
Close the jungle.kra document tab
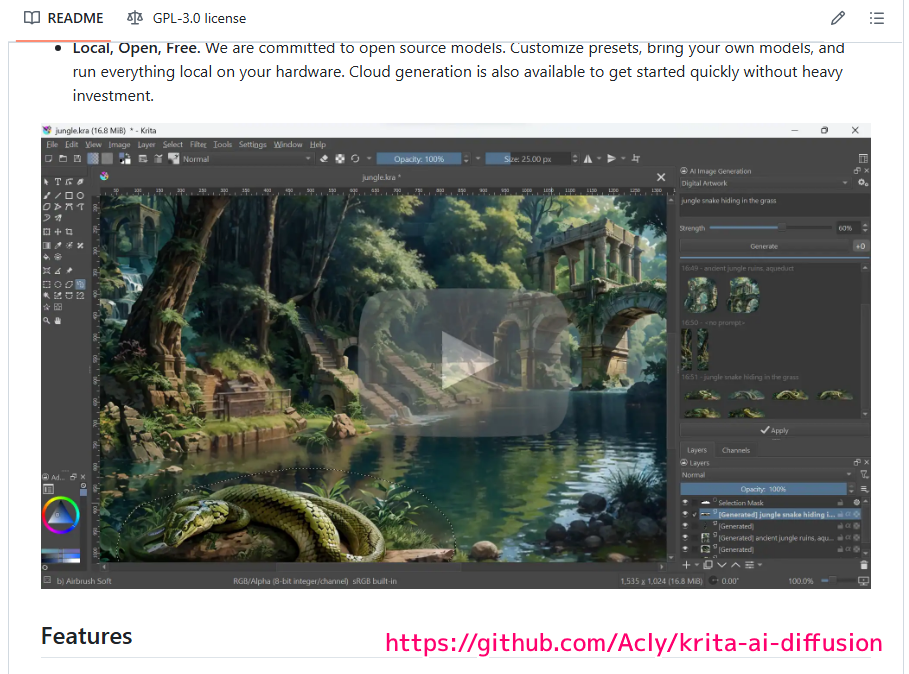coord(661,177)
